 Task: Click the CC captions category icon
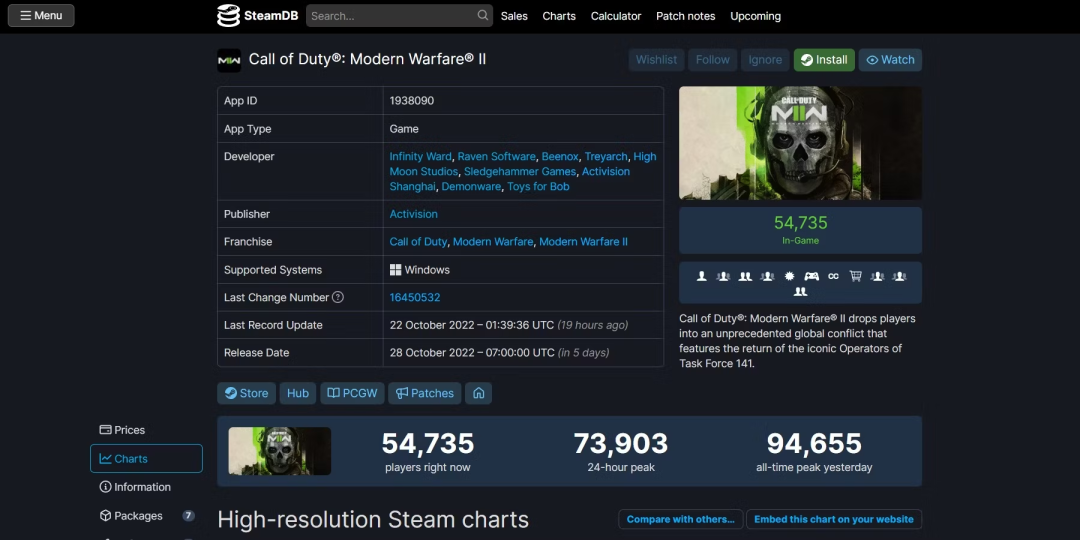[833, 276]
